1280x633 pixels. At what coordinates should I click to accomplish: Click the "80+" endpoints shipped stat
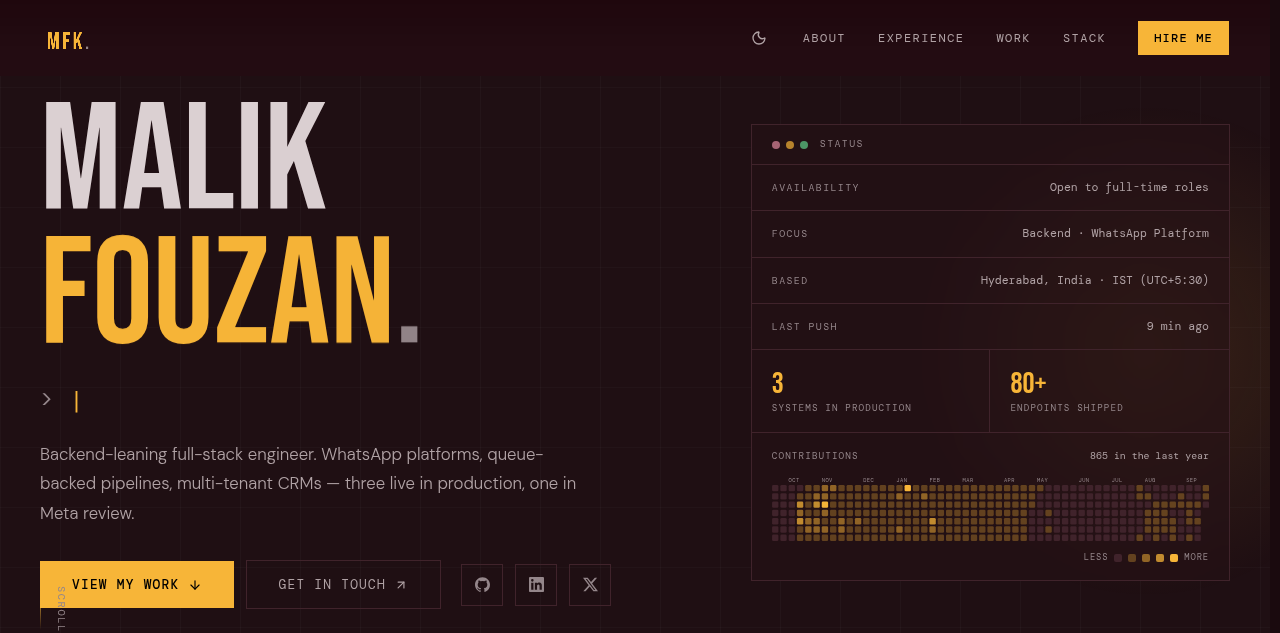(1028, 383)
